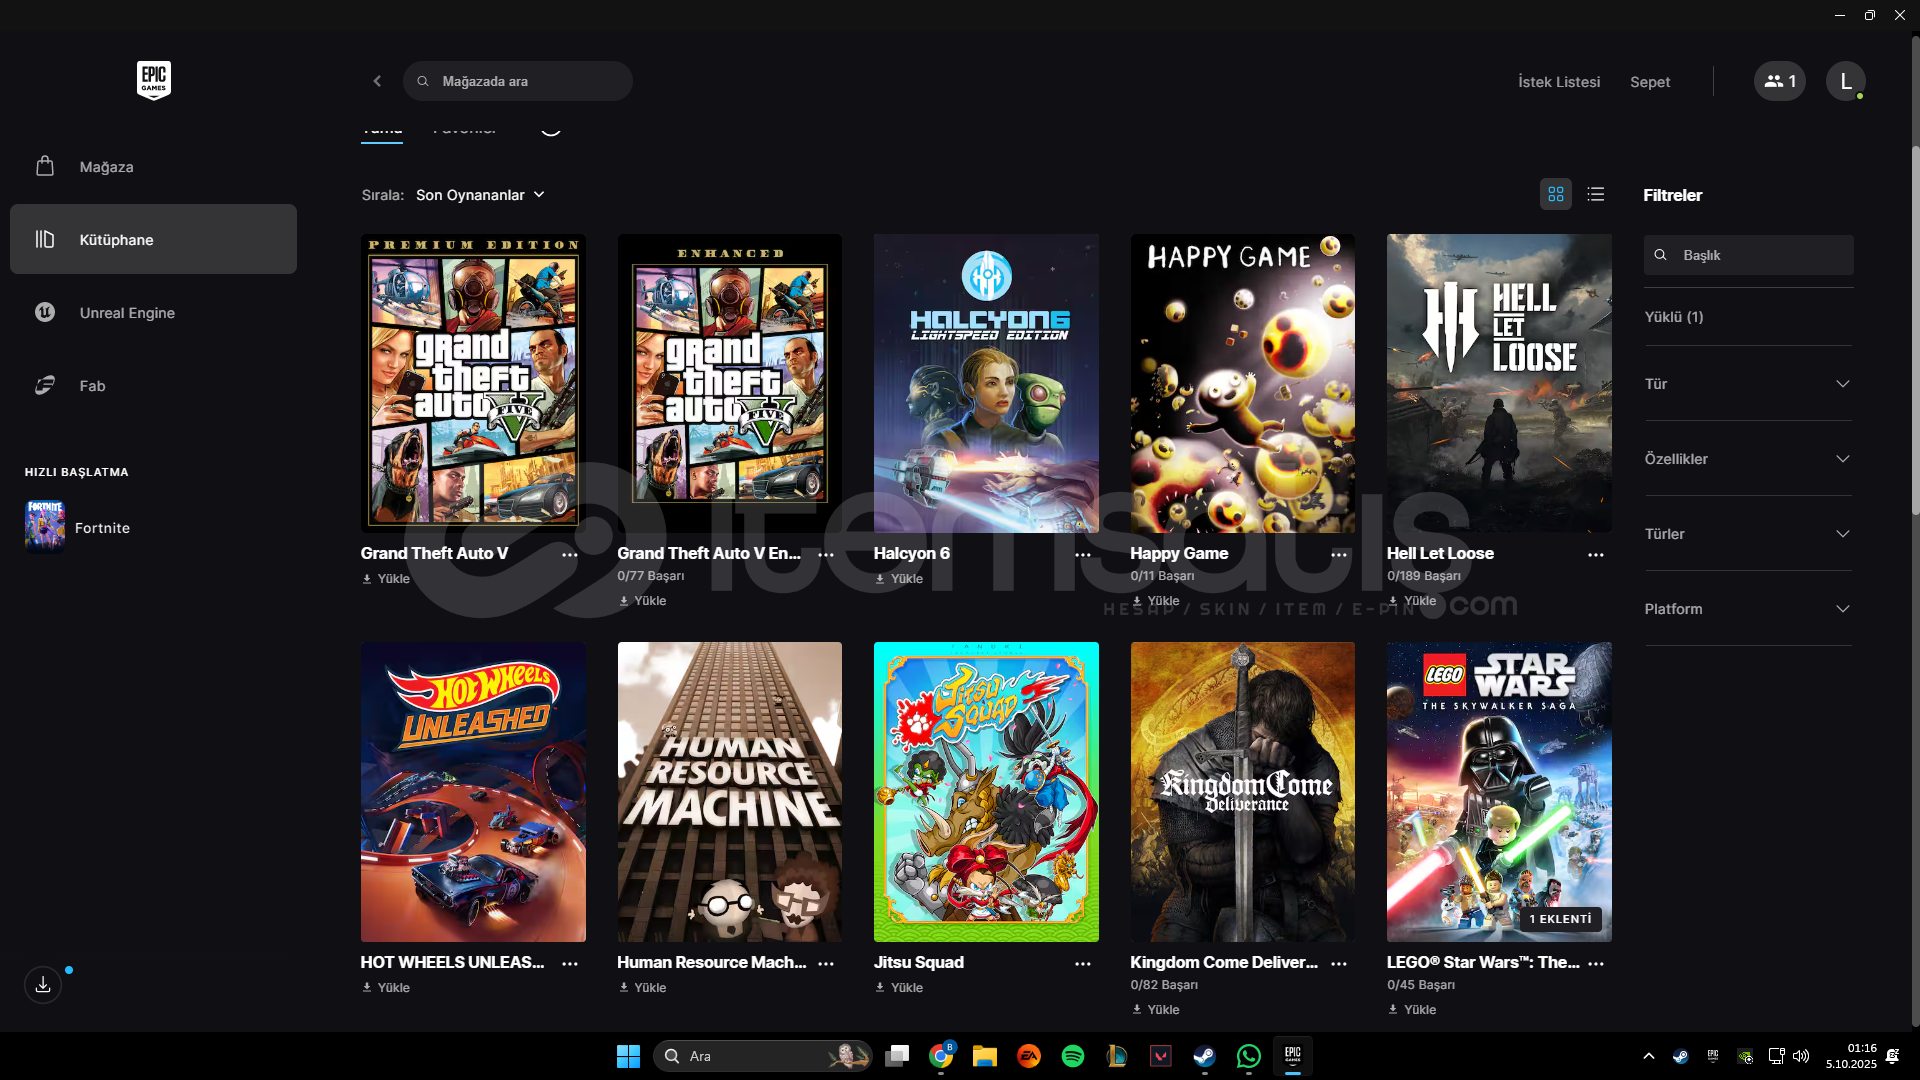Image resolution: width=1920 pixels, height=1080 pixels.
Task: Expand the Tür filter section
Action: (1747, 384)
